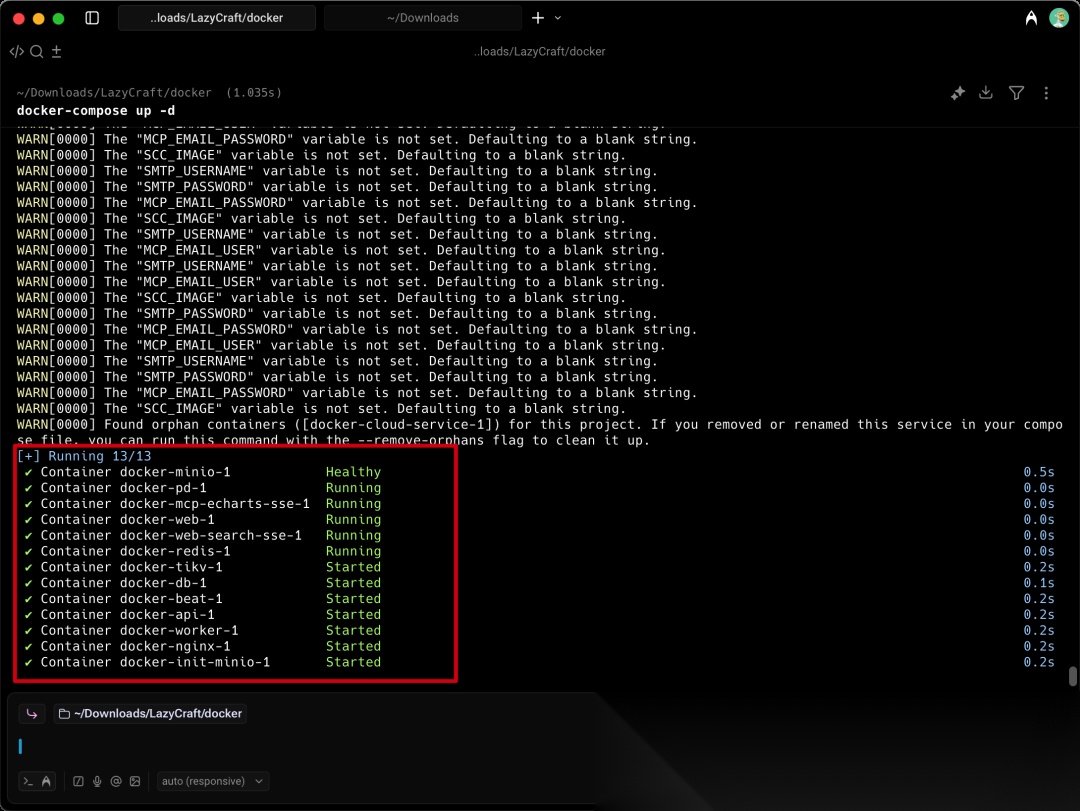Click the Healthy status text
The height and width of the screenshot is (811, 1080).
353,472
